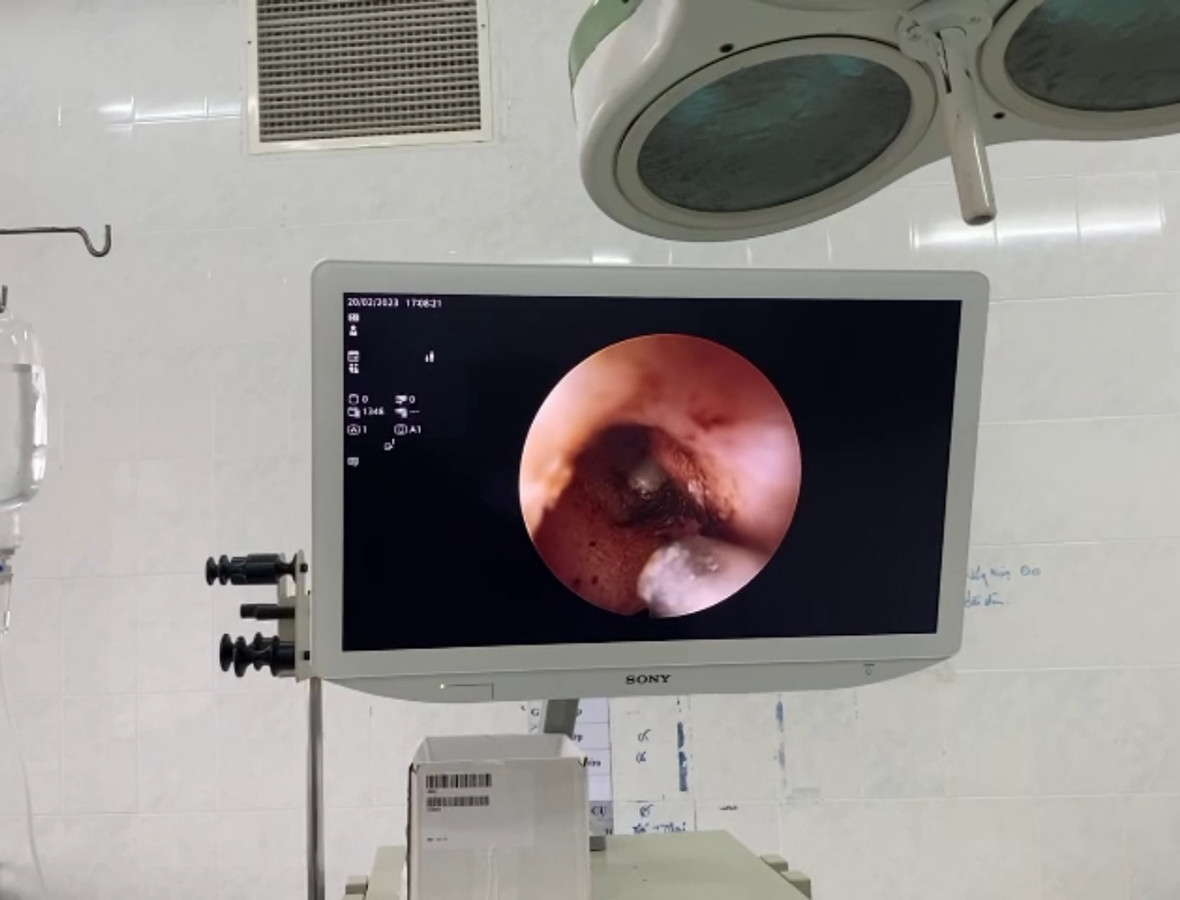
Task: Click the timestamp next to the date
Action: click(x=423, y=302)
